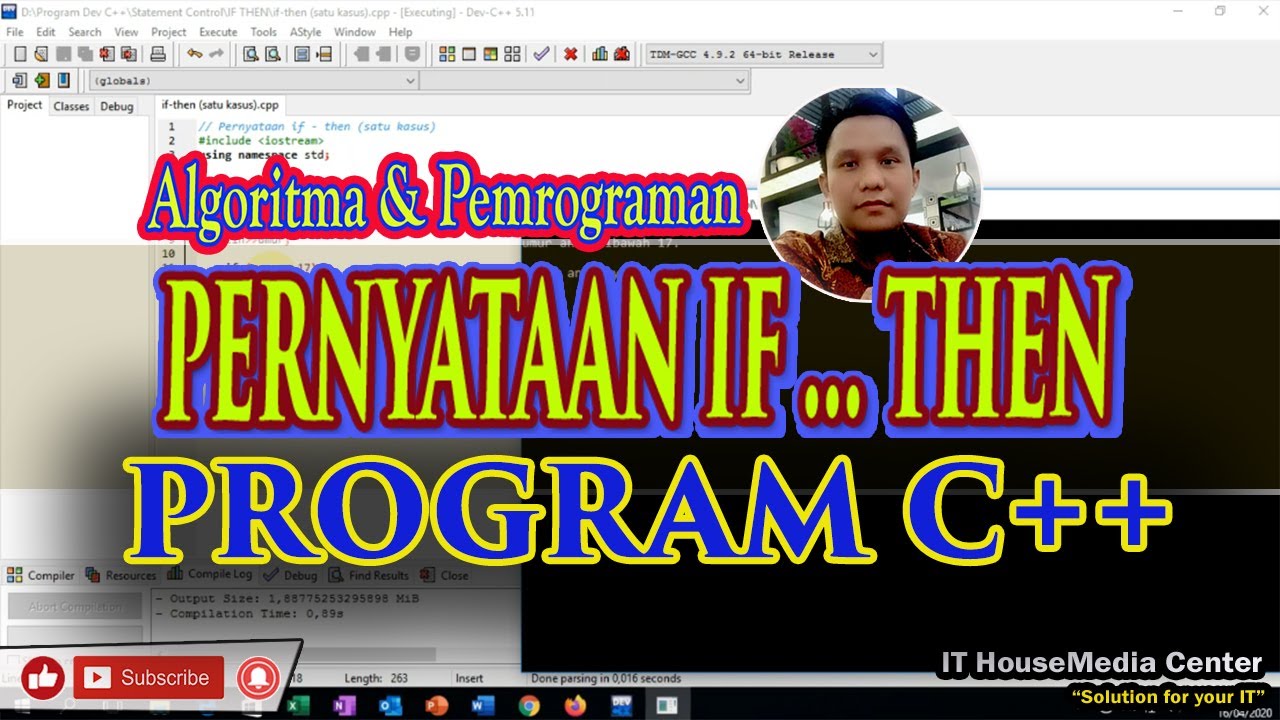This screenshot has width=1280, height=720.
Task: Open the Project menu
Action: pos(169,32)
